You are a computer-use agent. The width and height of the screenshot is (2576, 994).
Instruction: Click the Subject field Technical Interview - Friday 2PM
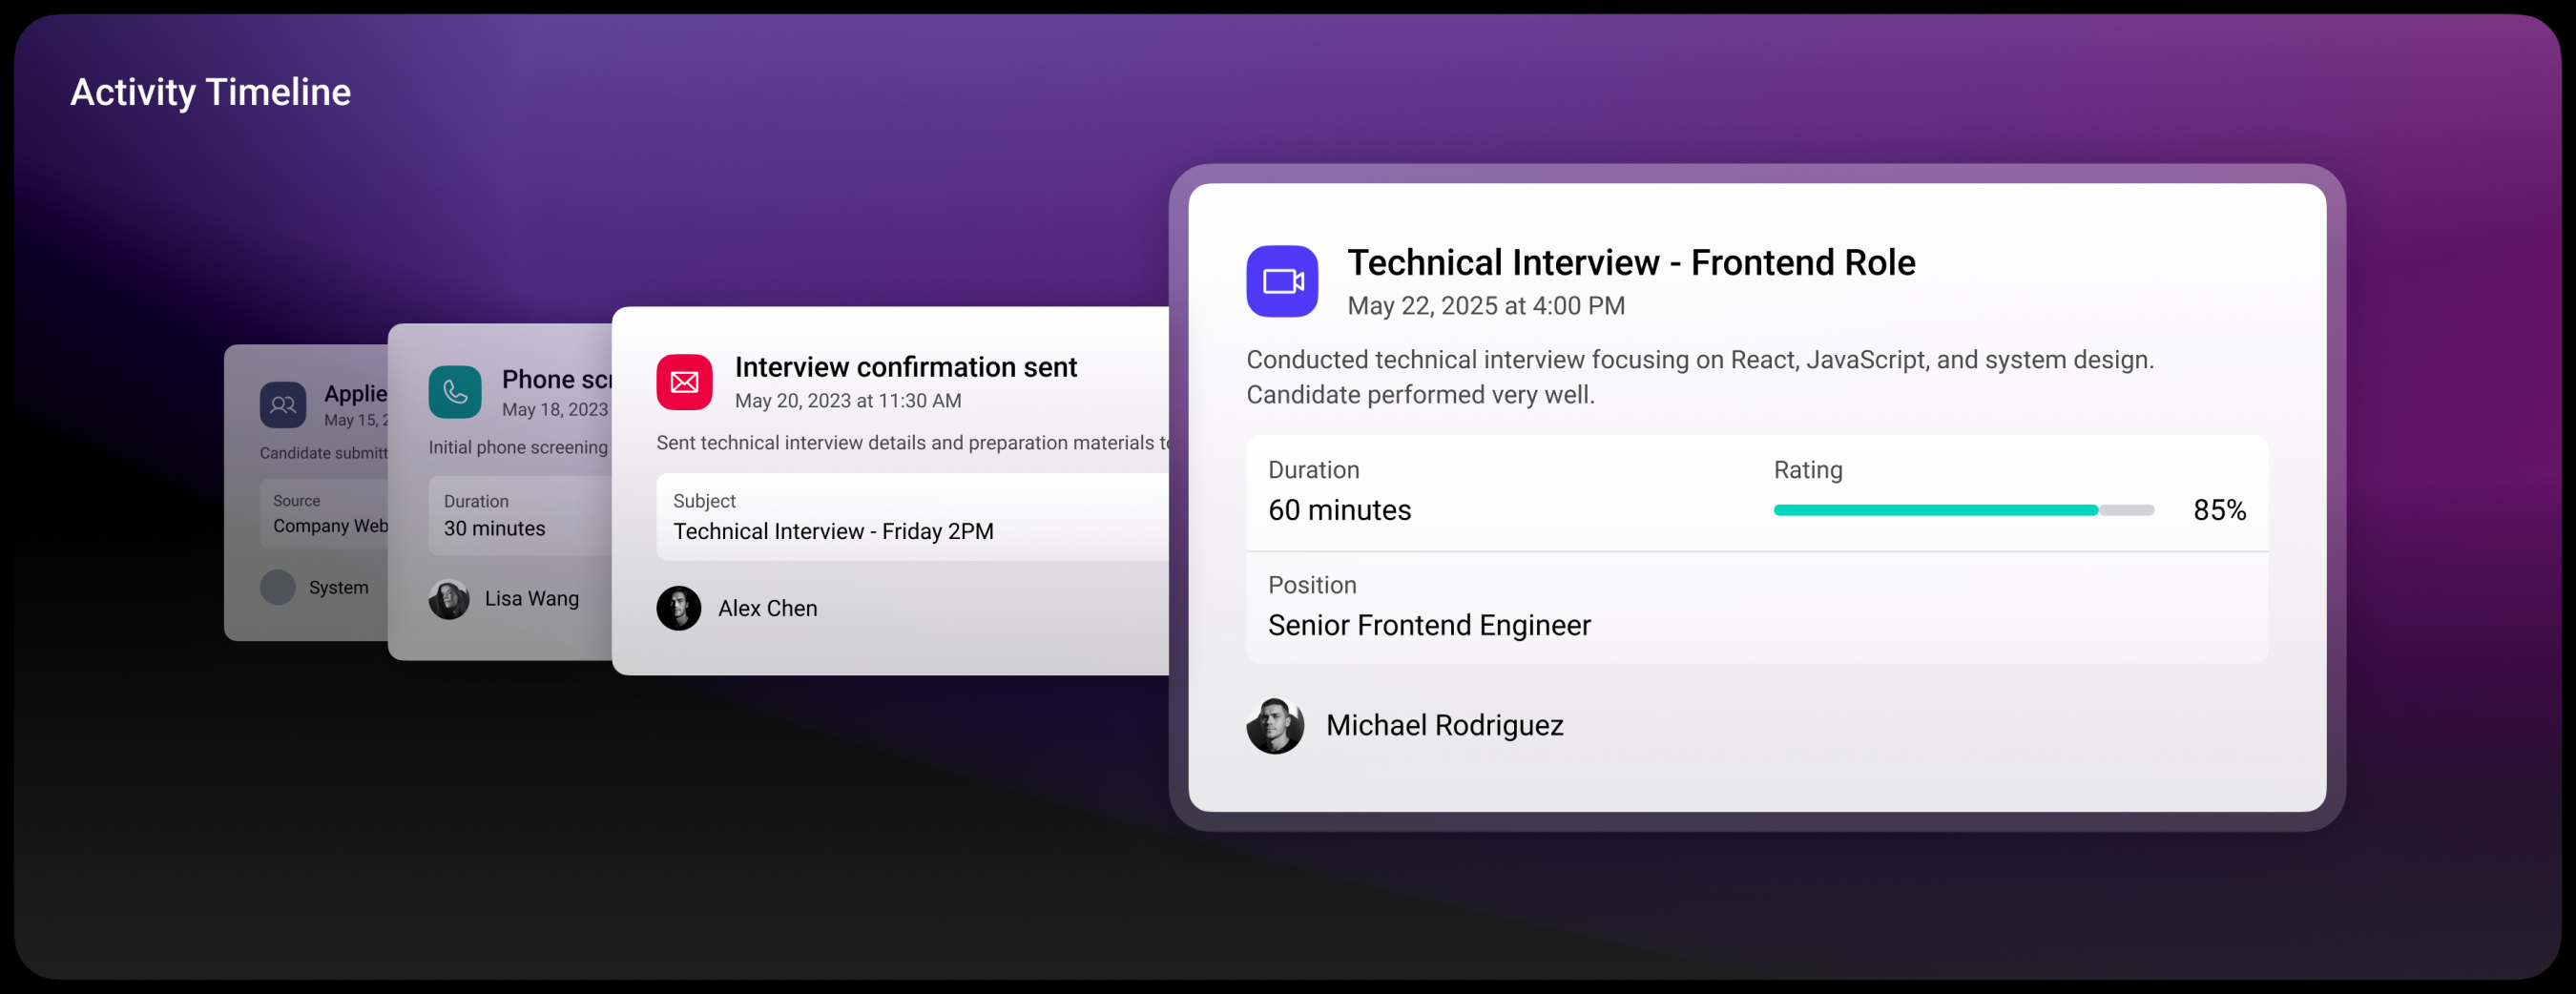[x=912, y=517]
